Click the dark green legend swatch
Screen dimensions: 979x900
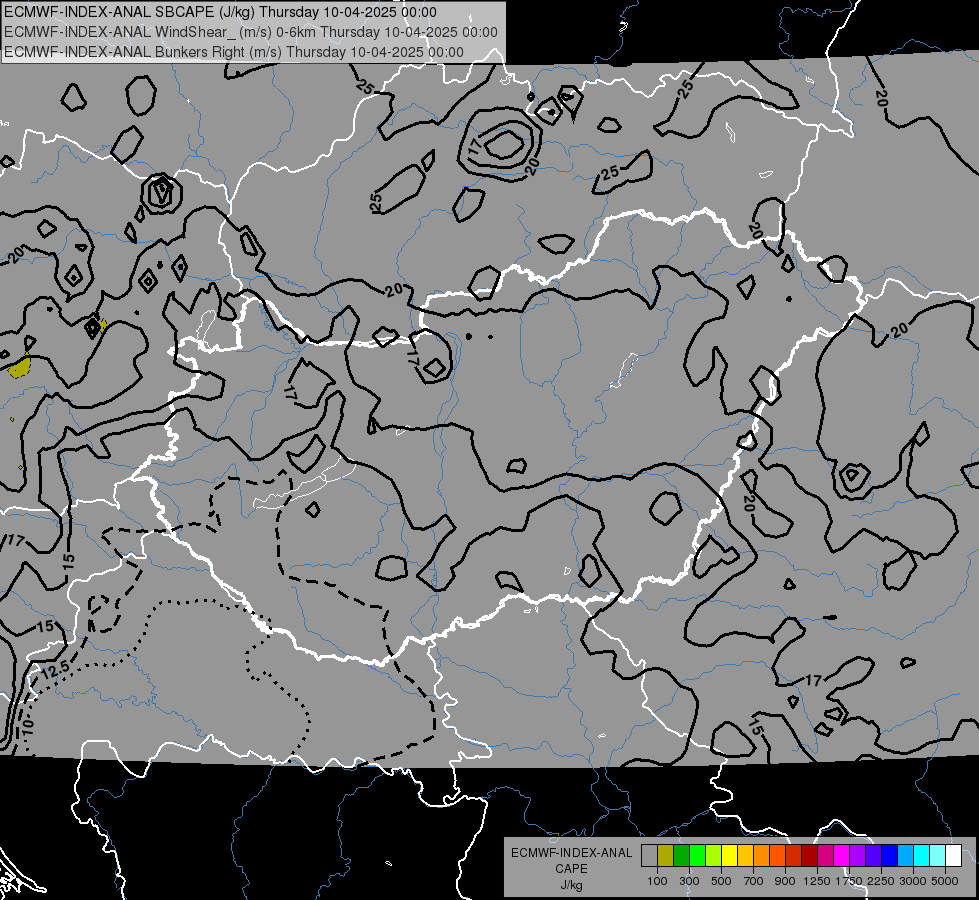pos(681,856)
